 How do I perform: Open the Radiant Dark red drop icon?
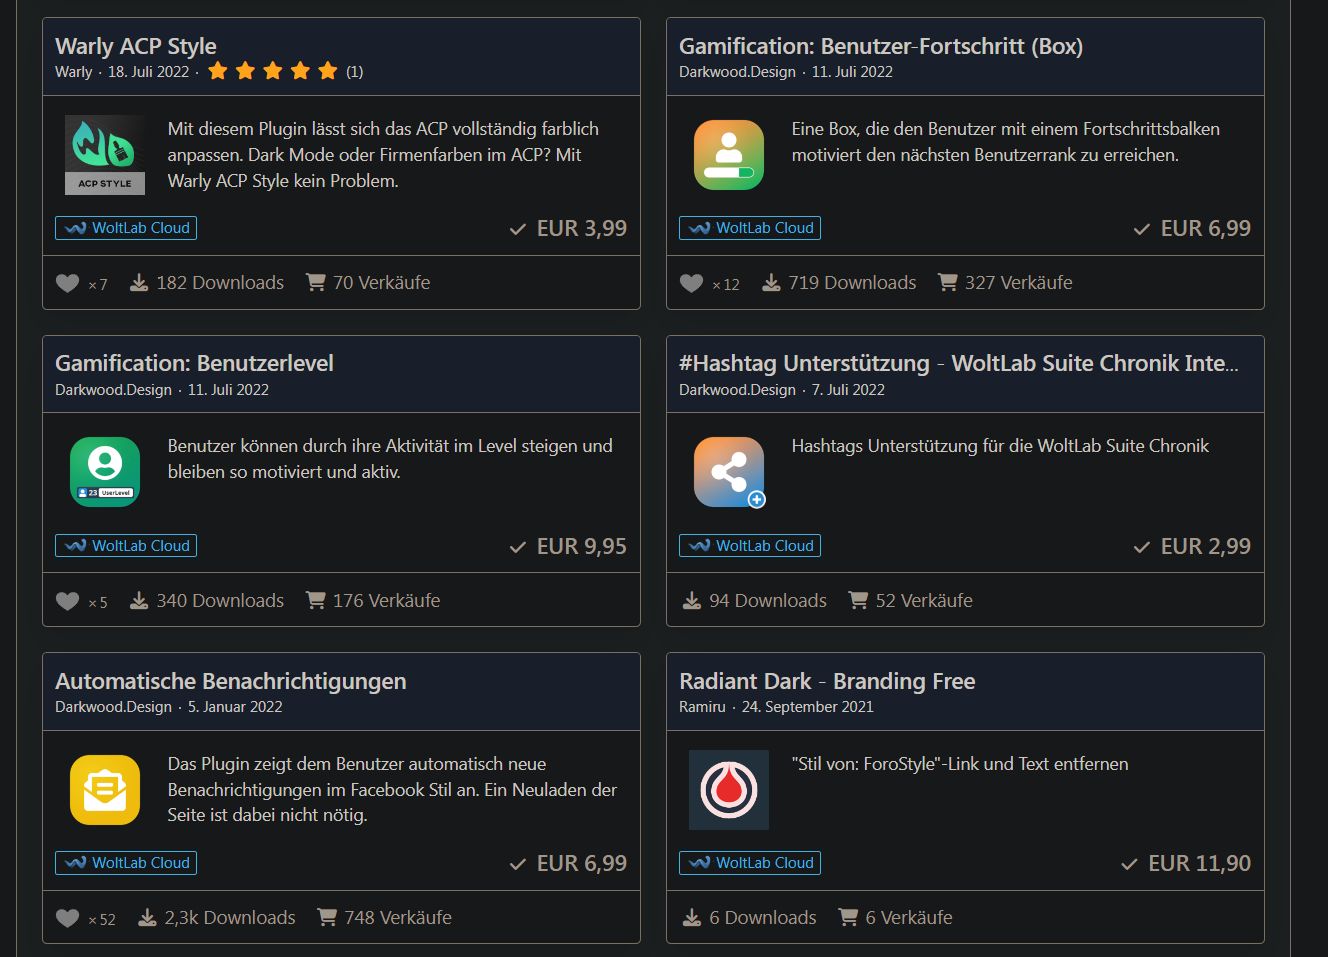pyautogui.click(x=728, y=789)
